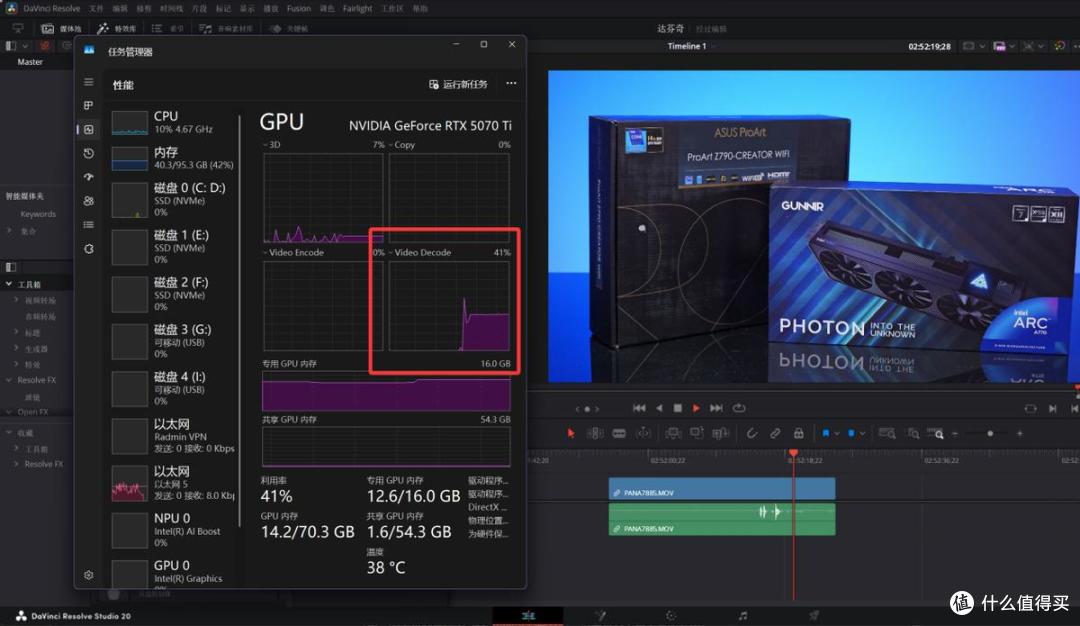Open the blue marker color dropdown
Screen dimensions: 1080x626
862,434
